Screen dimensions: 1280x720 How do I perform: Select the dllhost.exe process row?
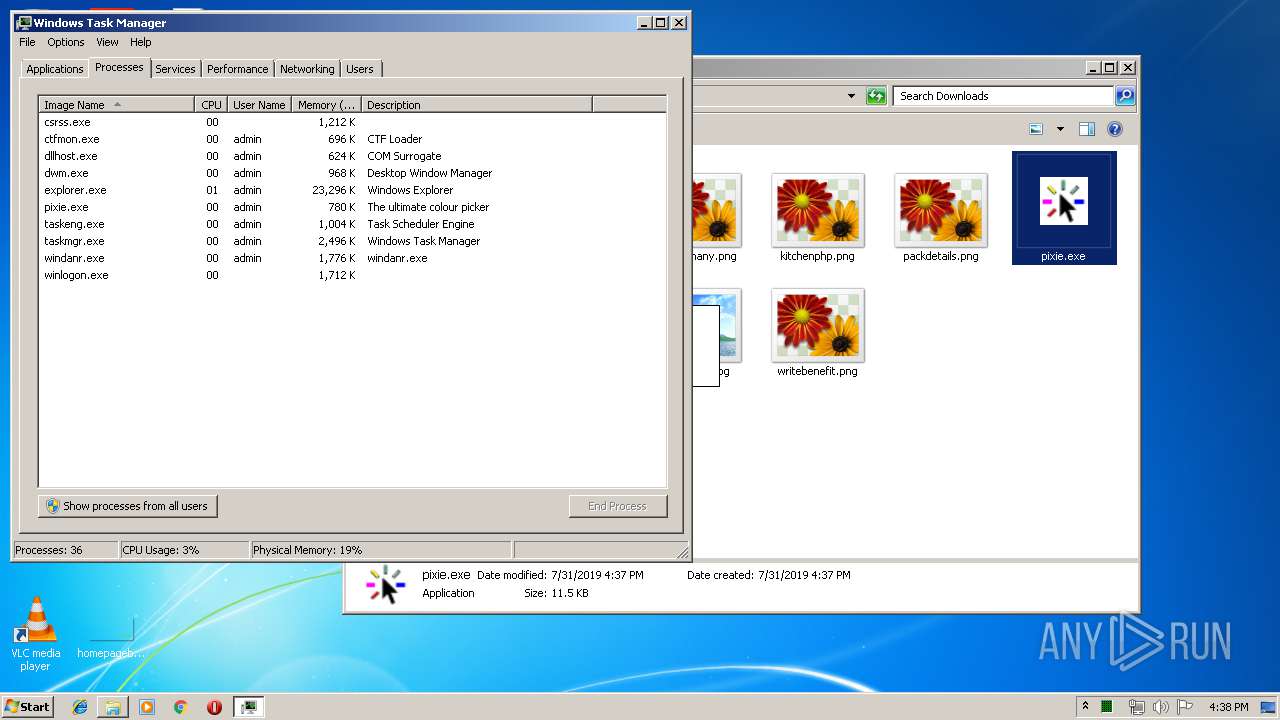coord(352,156)
